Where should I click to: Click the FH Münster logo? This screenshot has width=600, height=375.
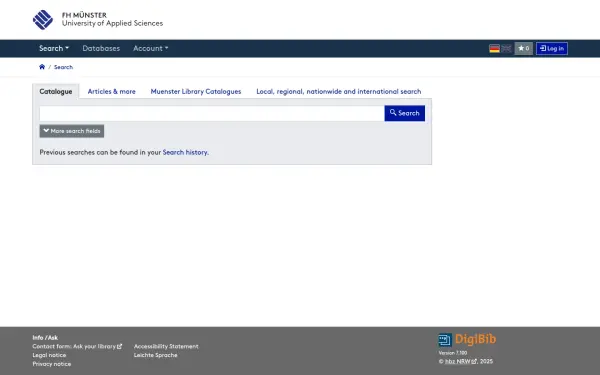[x=43, y=20]
